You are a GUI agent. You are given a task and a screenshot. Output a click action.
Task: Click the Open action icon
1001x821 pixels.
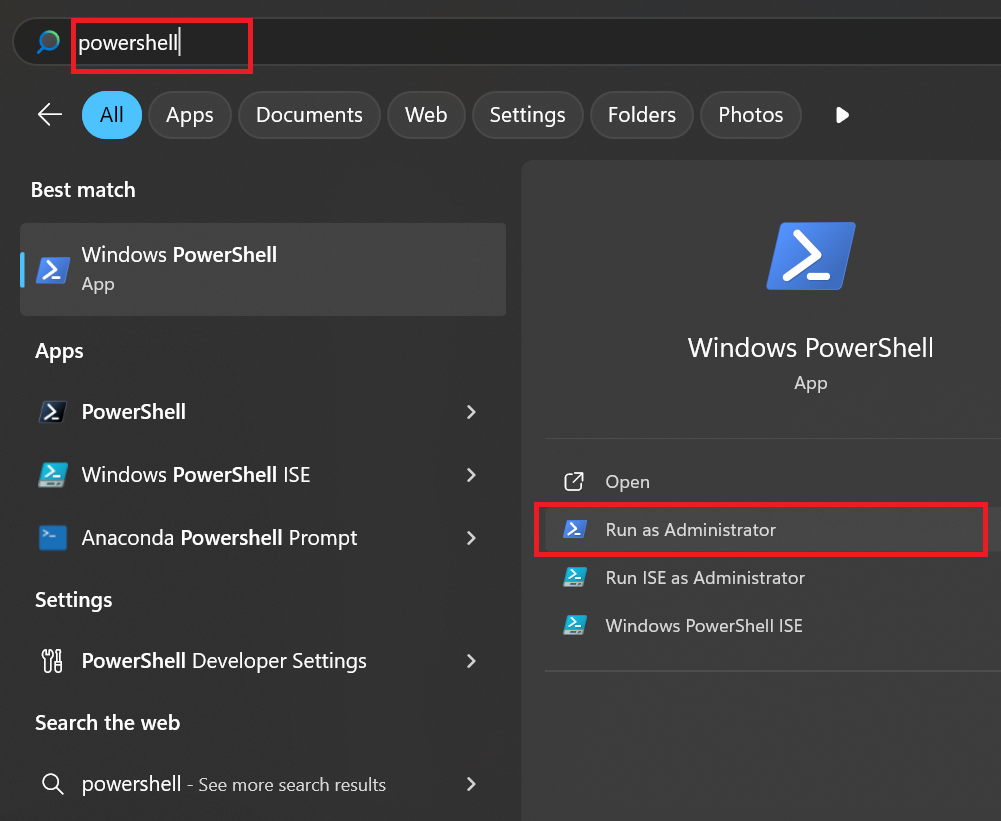[574, 481]
